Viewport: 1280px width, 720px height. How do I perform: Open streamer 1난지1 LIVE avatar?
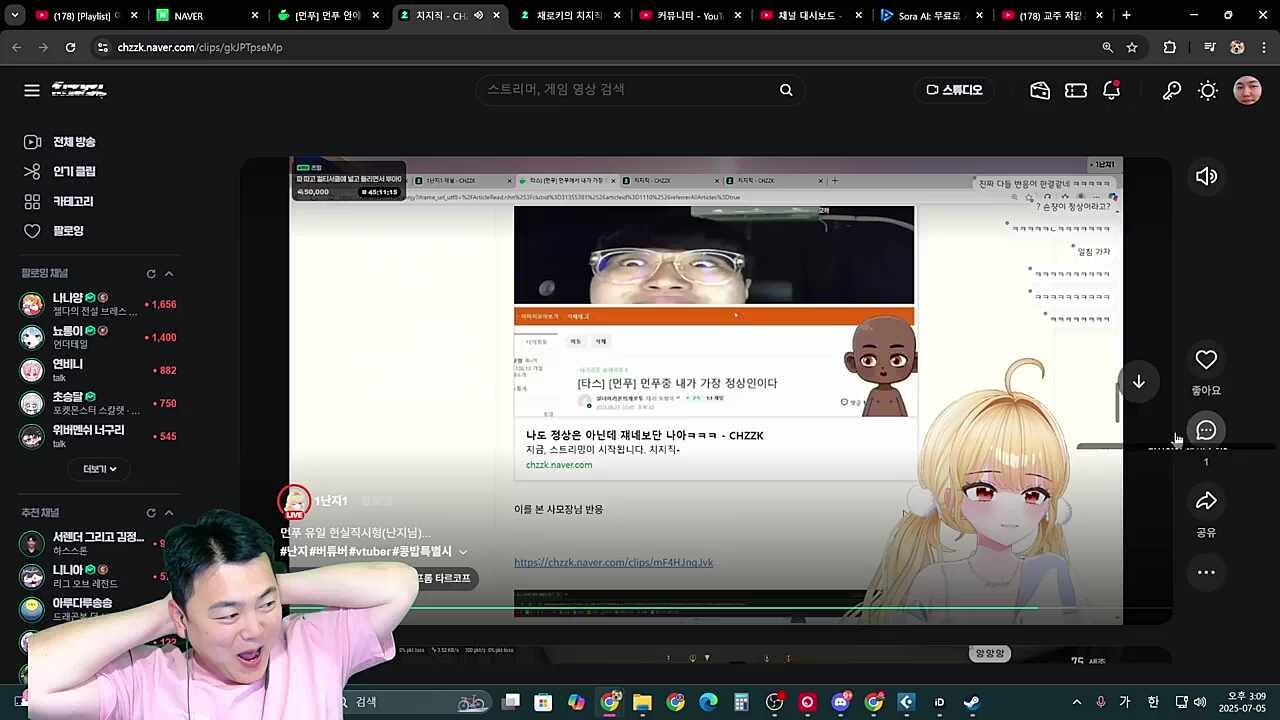(x=294, y=502)
